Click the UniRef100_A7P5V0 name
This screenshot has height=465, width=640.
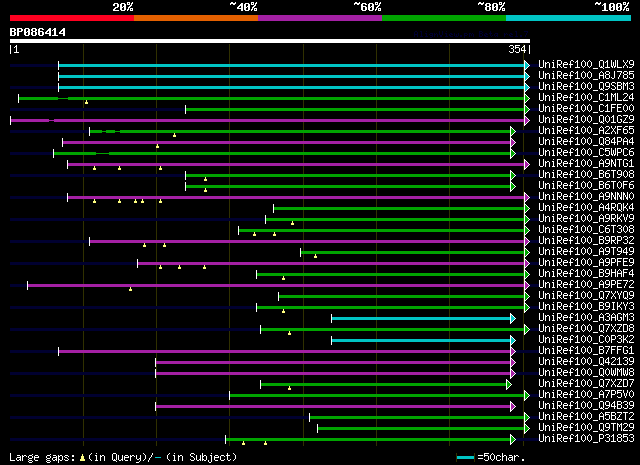click(x=586, y=395)
